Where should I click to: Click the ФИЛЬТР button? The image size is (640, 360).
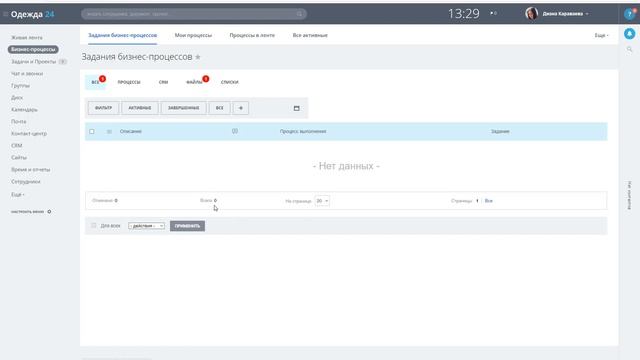click(x=103, y=108)
